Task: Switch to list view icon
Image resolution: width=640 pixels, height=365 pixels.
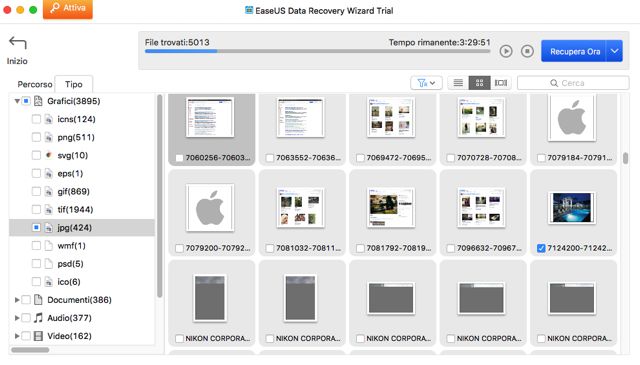Action: pyautogui.click(x=458, y=83)
